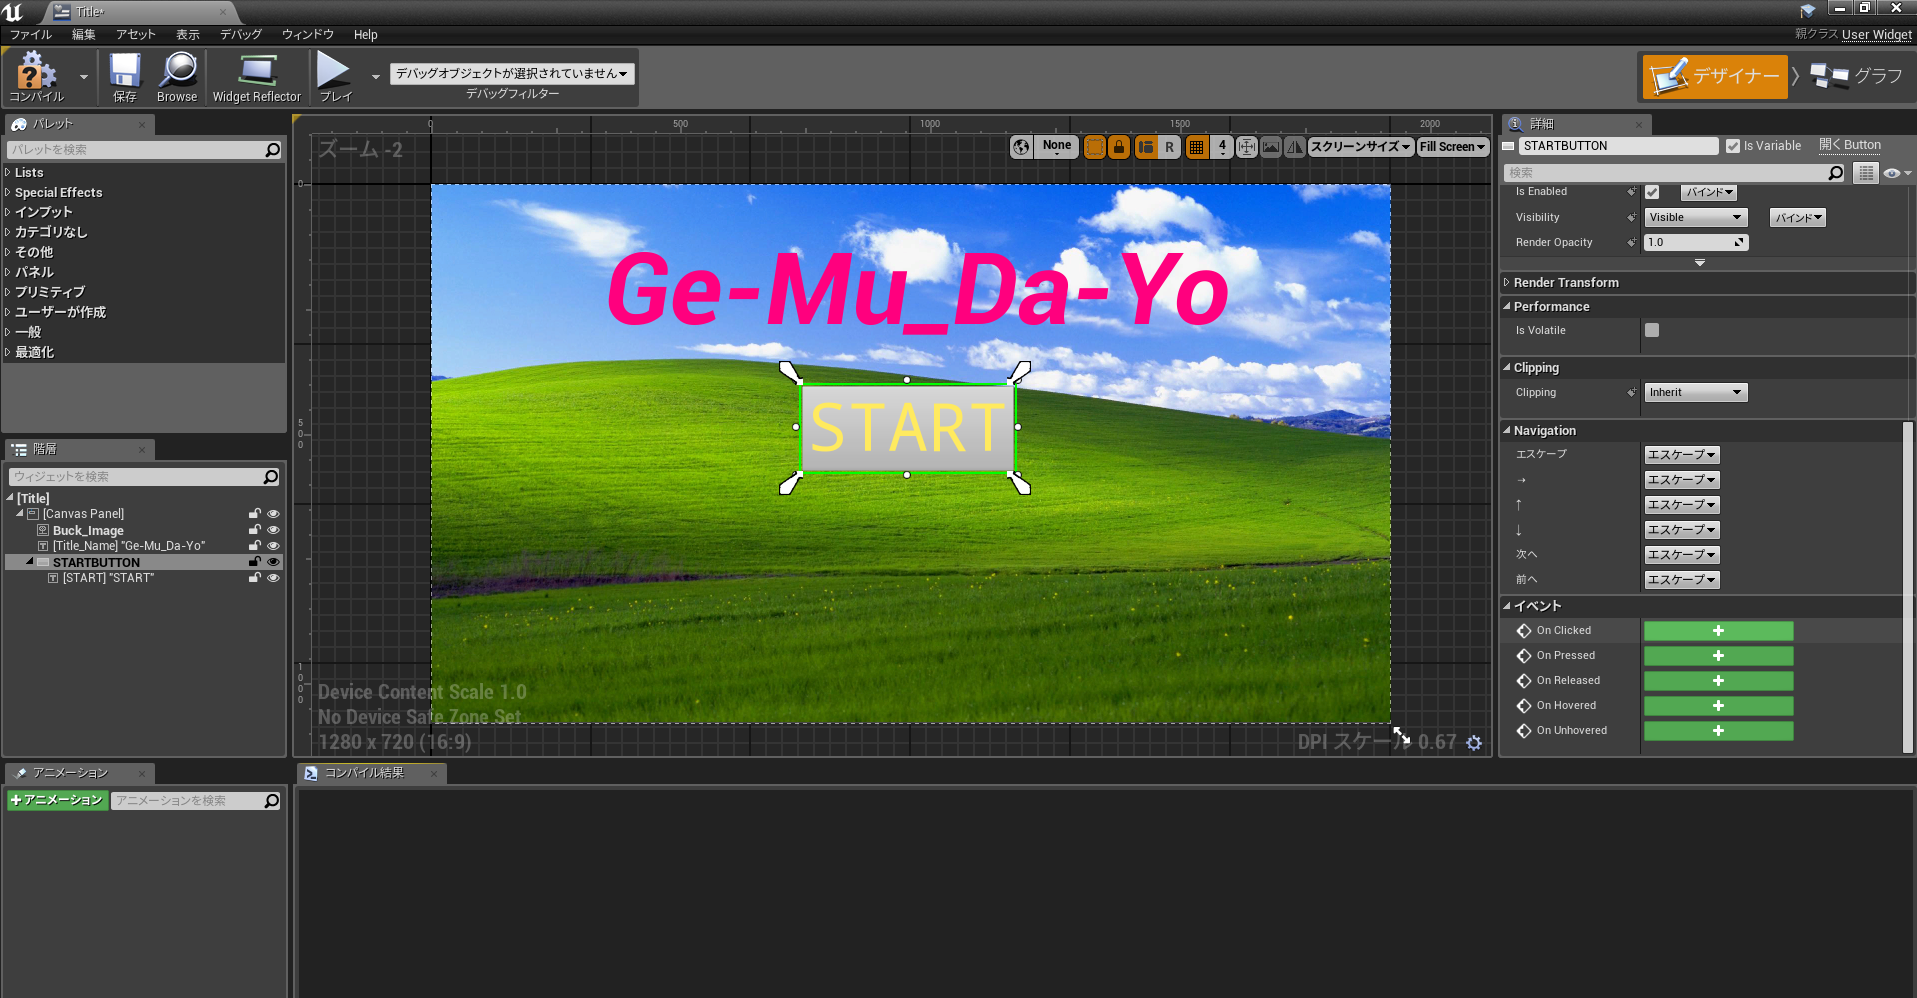This screenshot has width=1917, height=998.
Task: Add an On Clicked event binding
Action: coord(1717,631)
